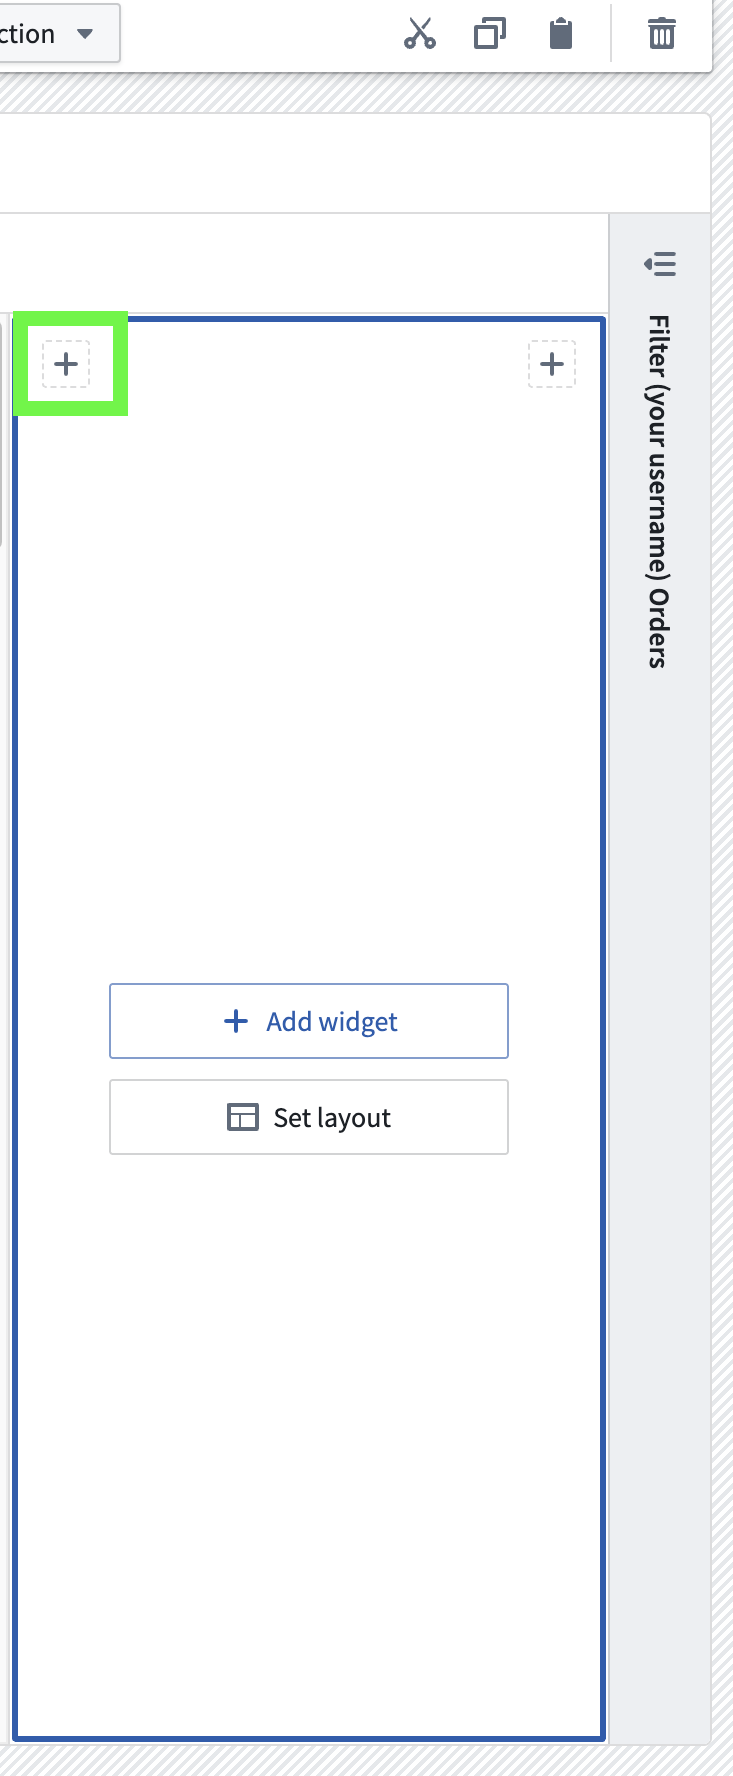Screen dimensions: 733x1776
Task: Click the grid icon inside Set layout button
Action: (242, 1117)
